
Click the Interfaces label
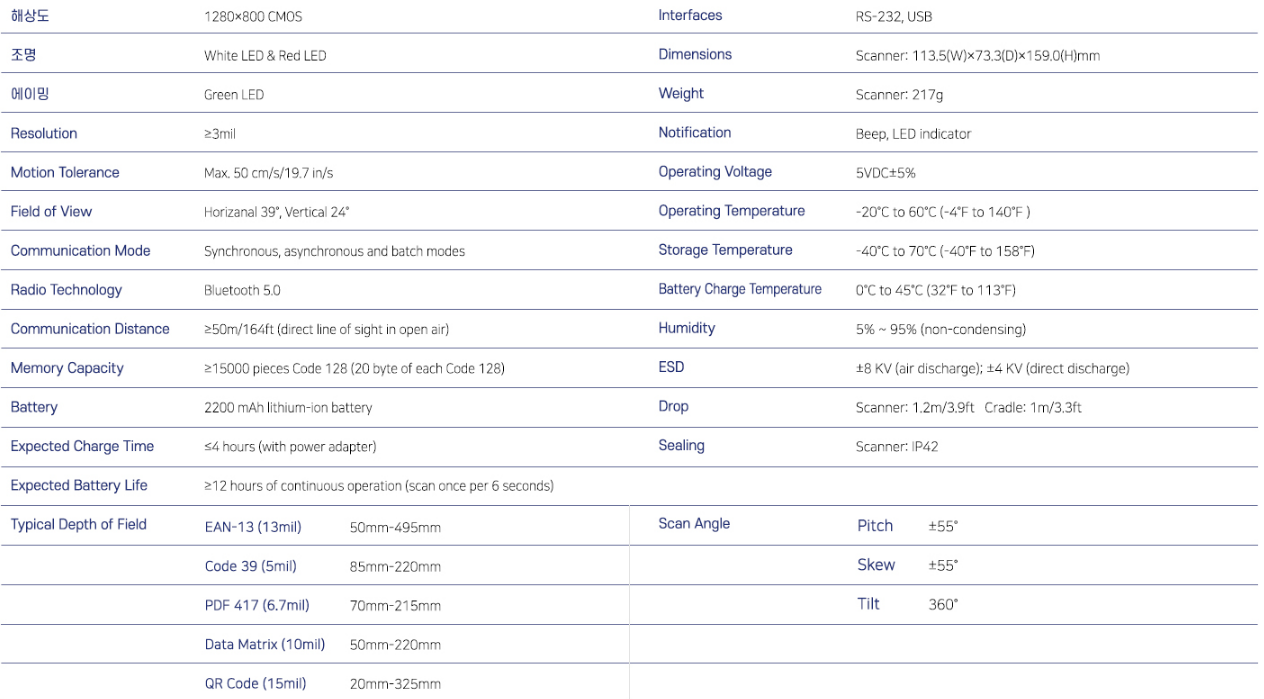tap(690, 15)
